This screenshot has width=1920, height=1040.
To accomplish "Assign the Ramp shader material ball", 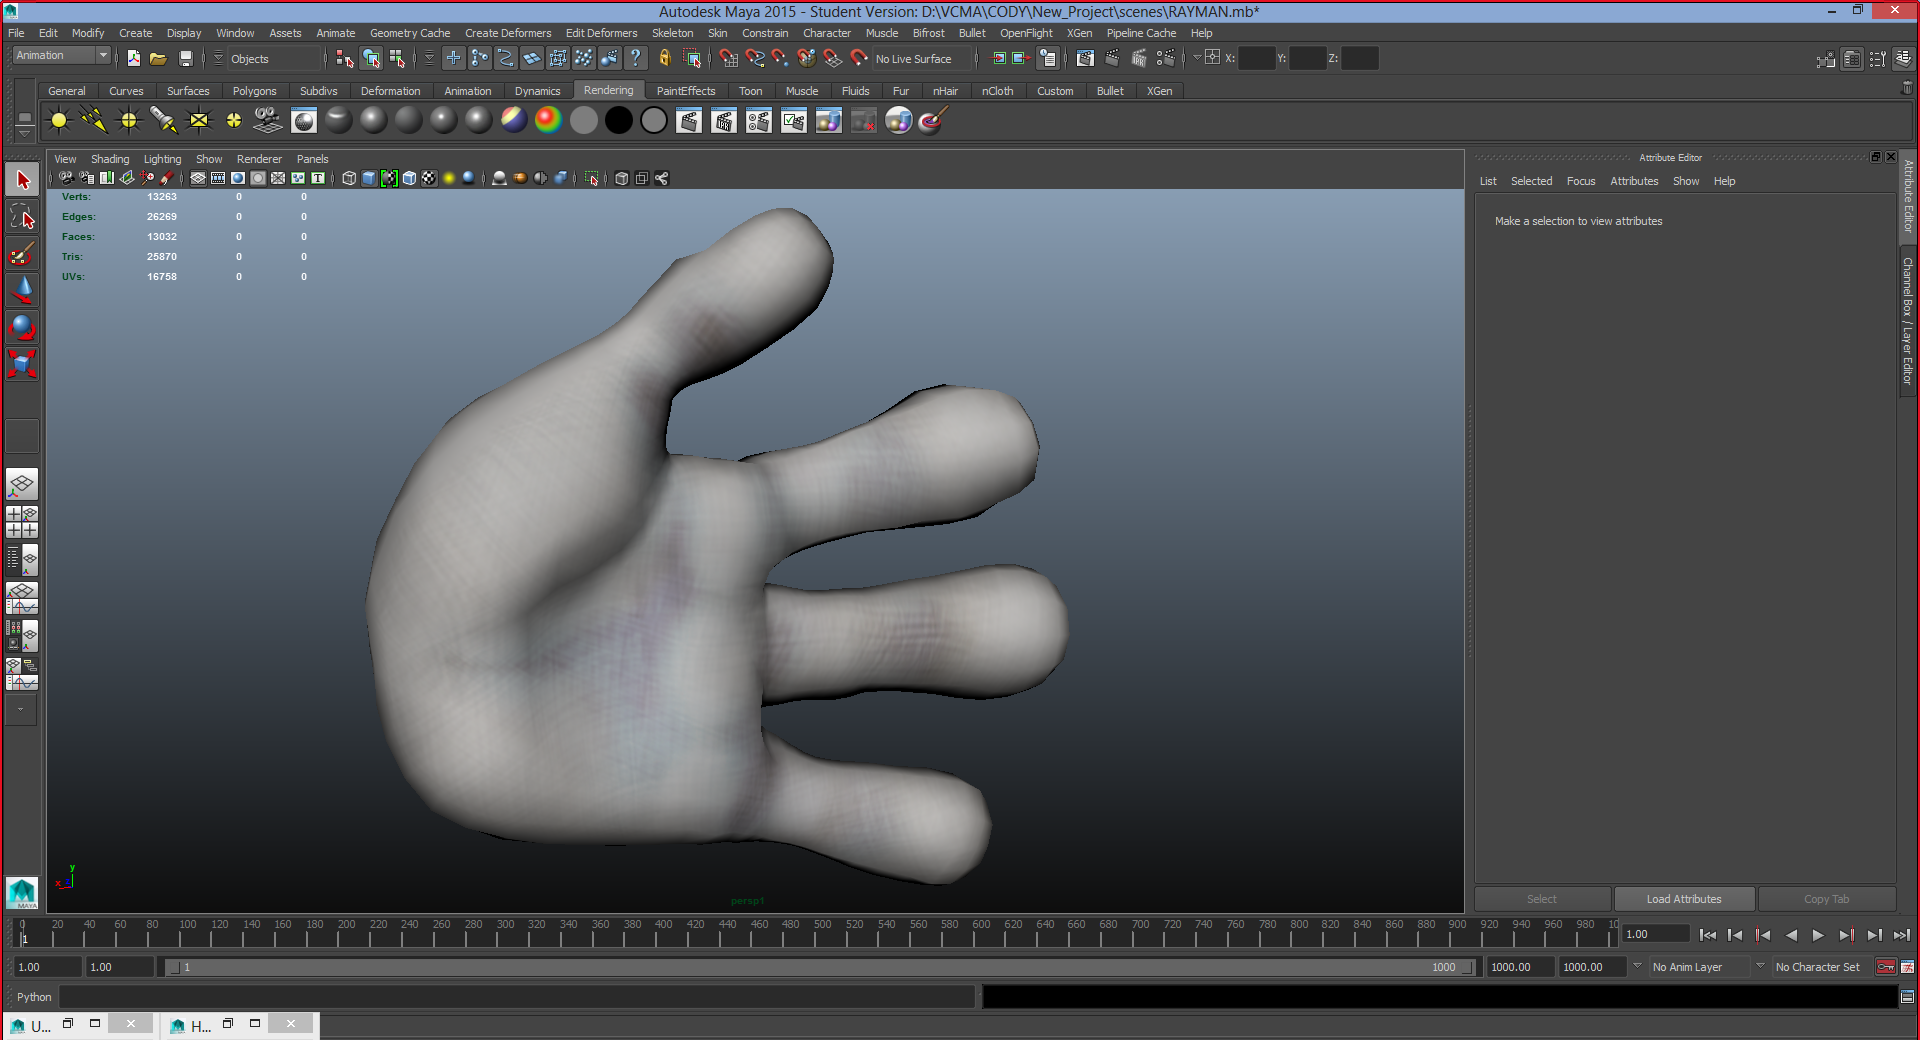I will (548, 121).
